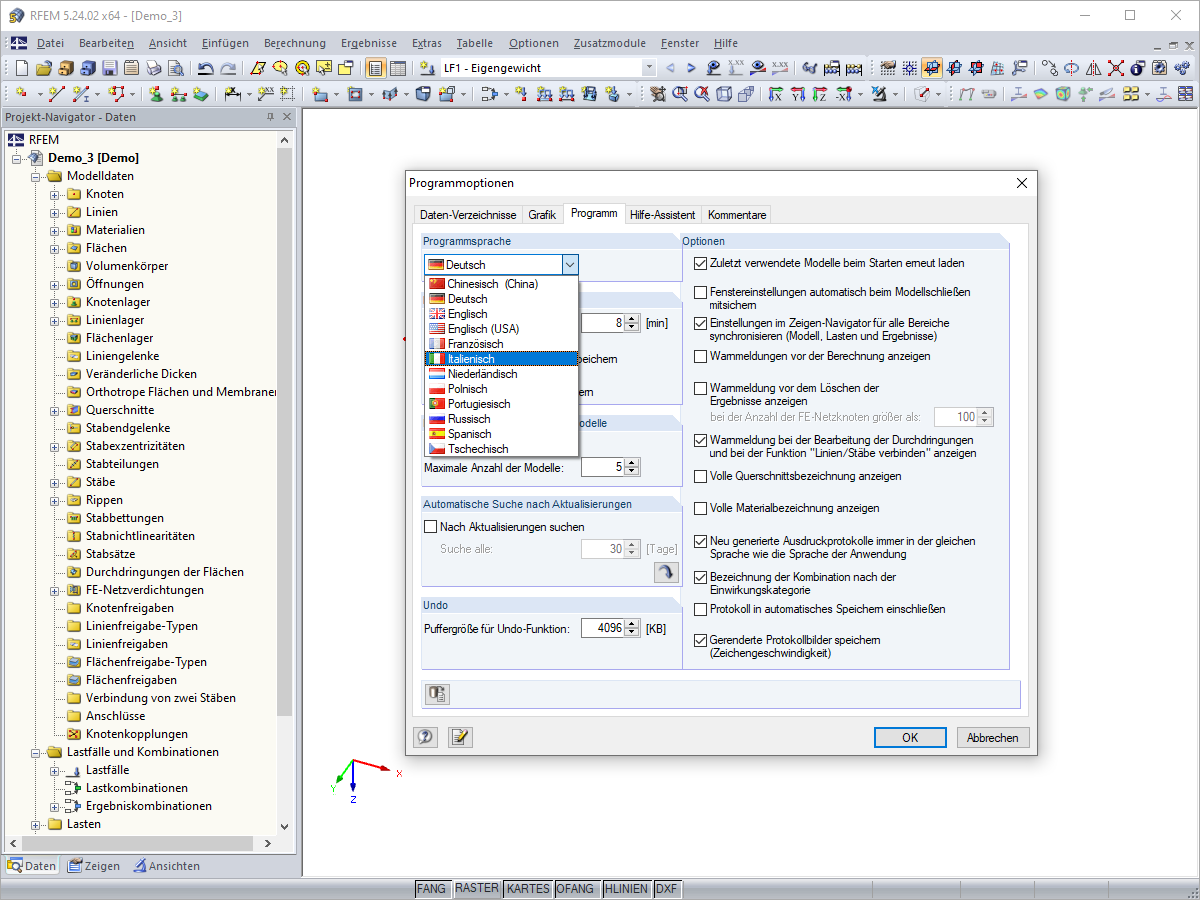Expand the Lasten tree node
The width and height of the screenshot is (1200, 900).
pyautogui.click(x=37, y=824)
